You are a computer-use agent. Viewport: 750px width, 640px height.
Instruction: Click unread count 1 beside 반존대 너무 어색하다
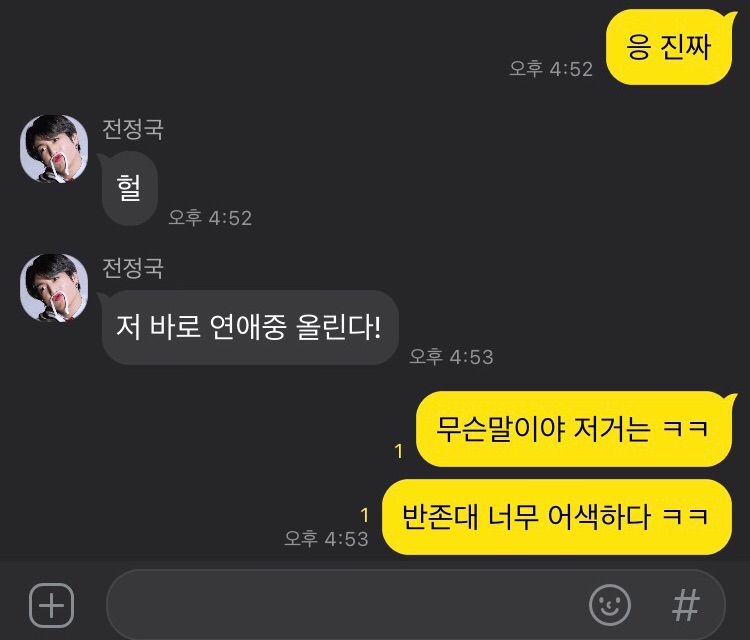[x=365, y=515]
